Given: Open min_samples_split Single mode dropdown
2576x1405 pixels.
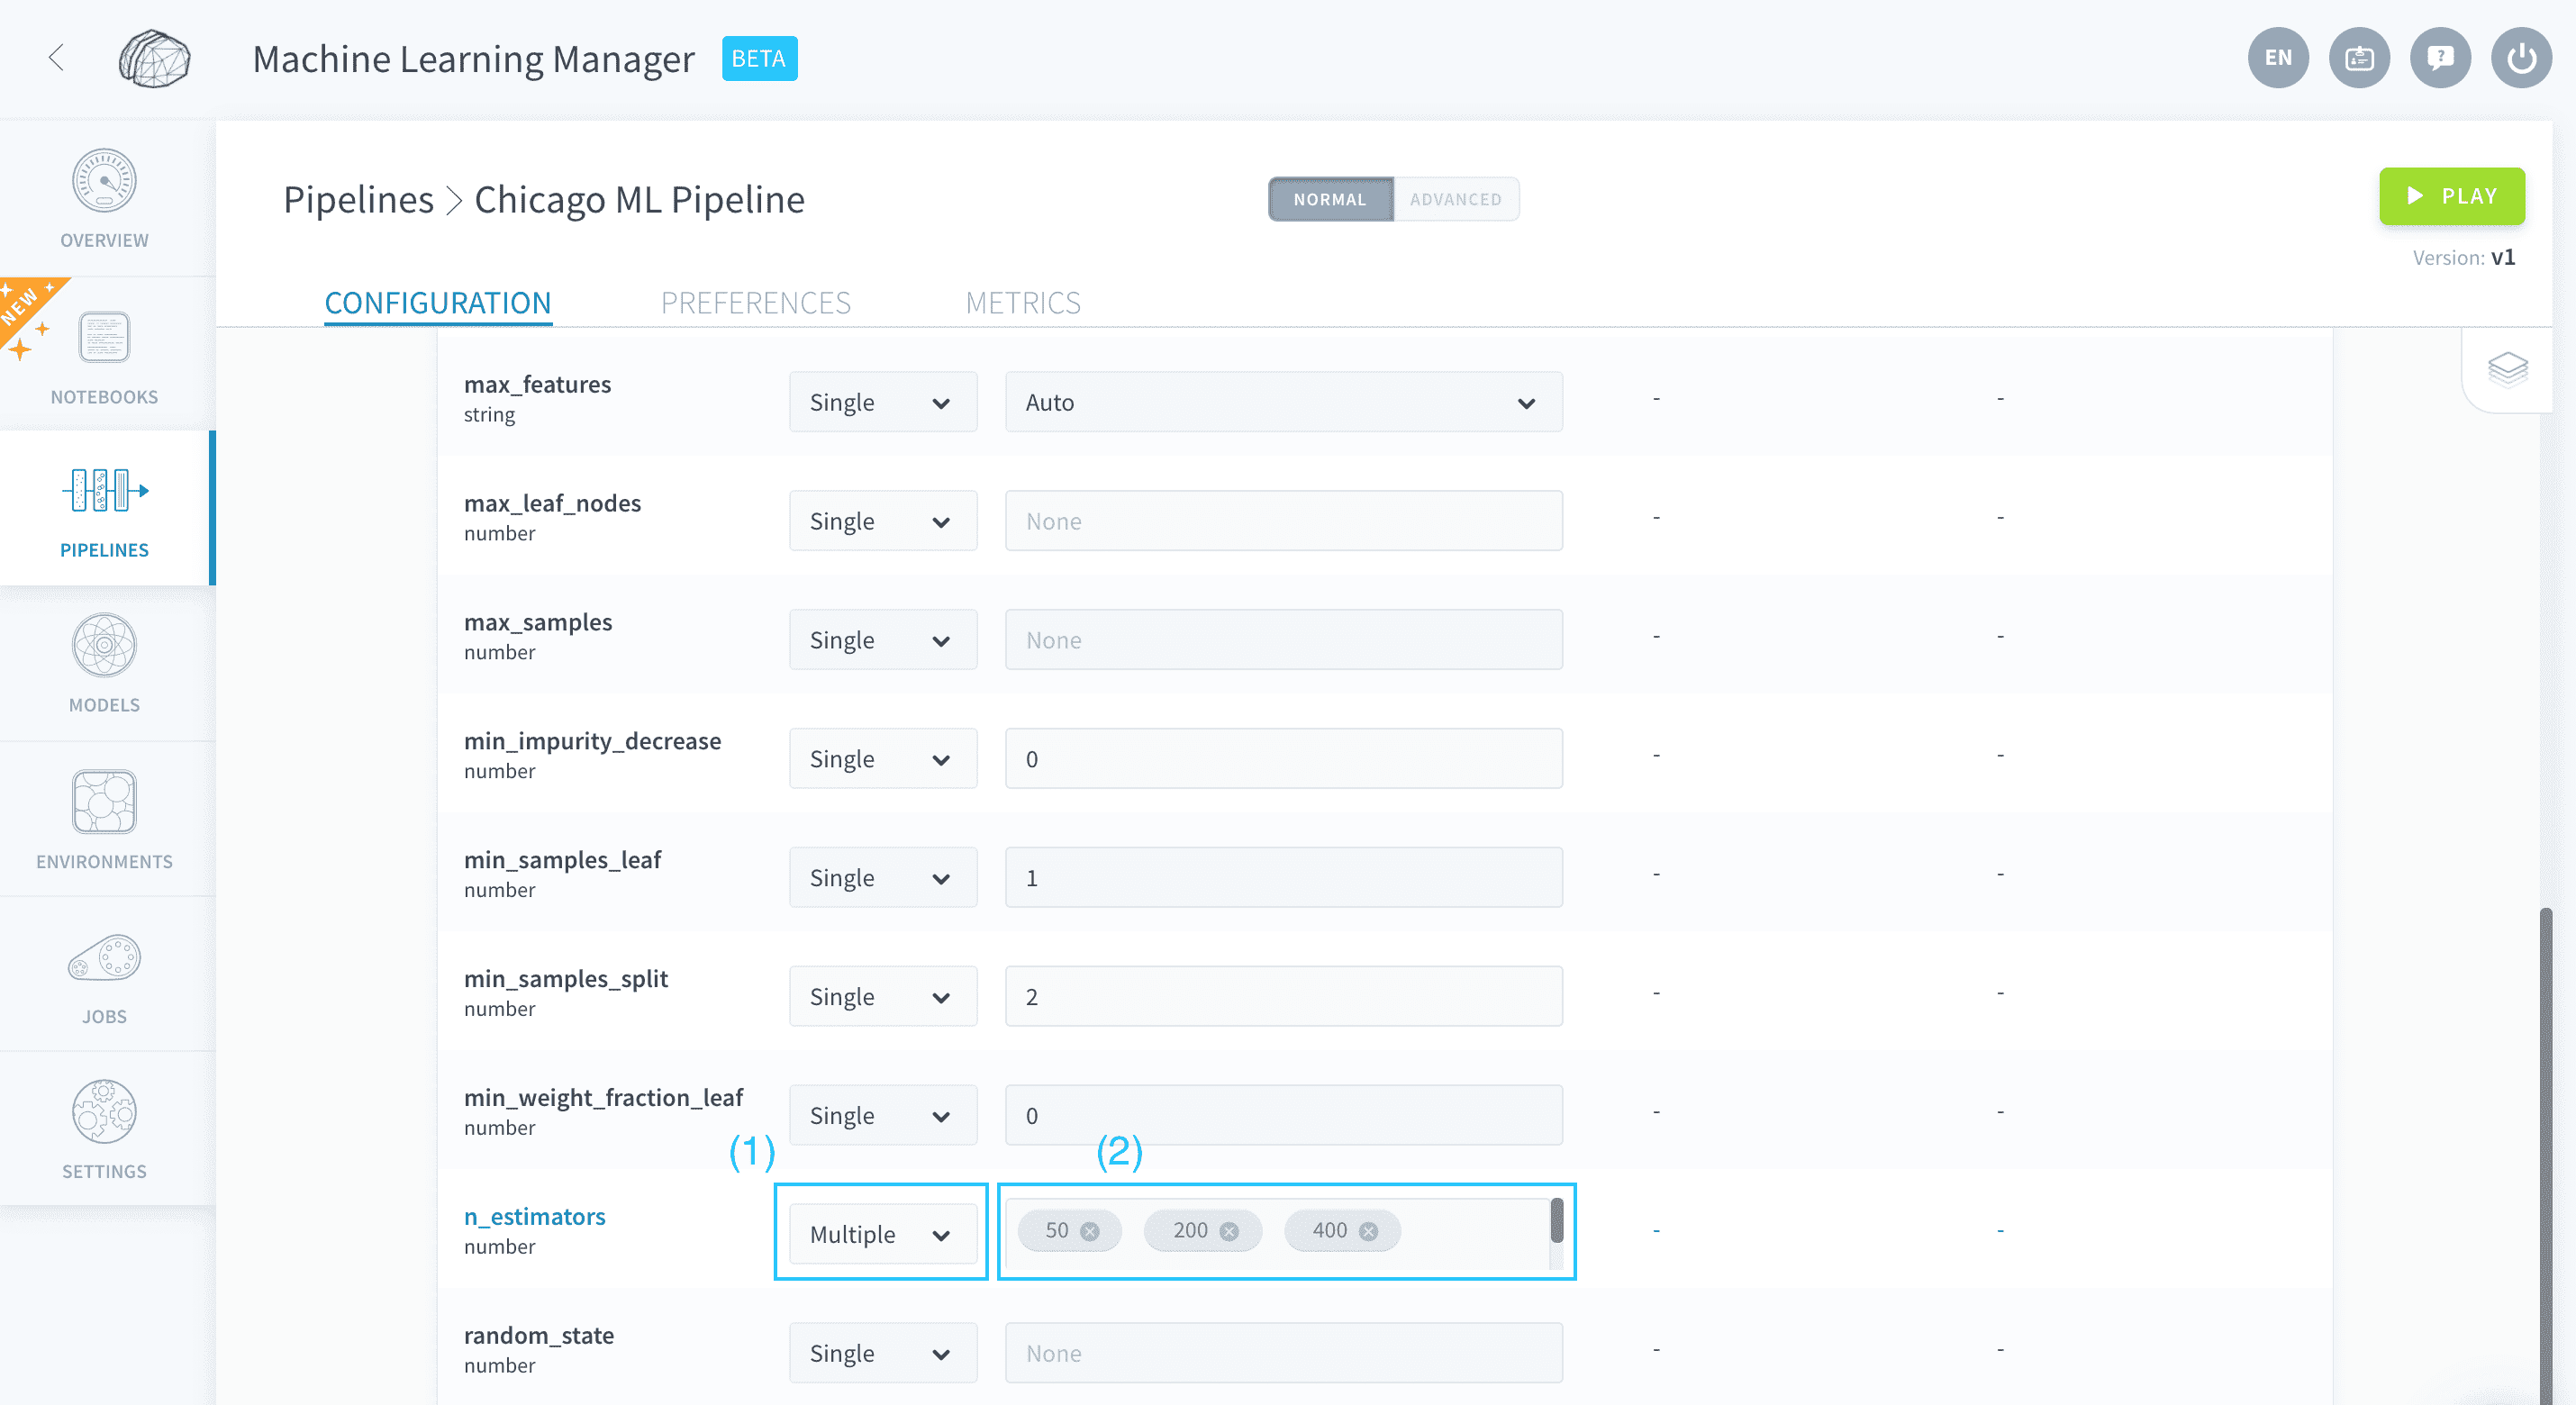Looking at the screenshot, I should coord(883,997).
